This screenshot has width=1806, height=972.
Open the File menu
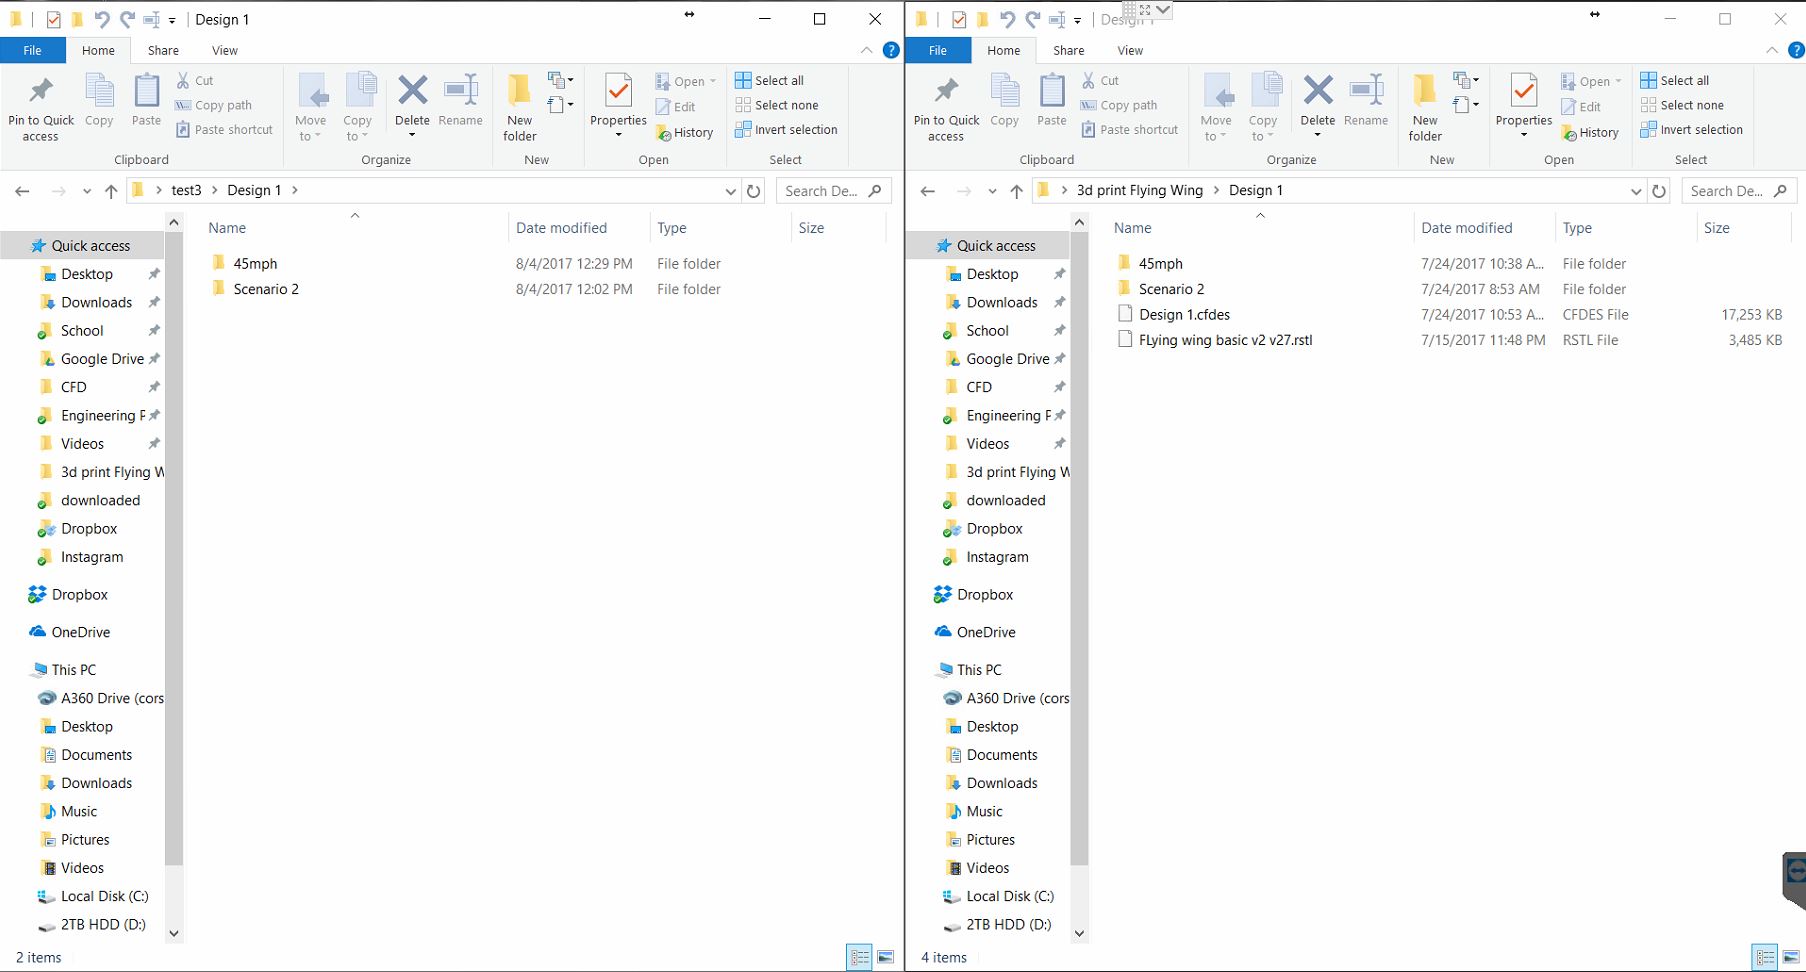tap(32, 50)
